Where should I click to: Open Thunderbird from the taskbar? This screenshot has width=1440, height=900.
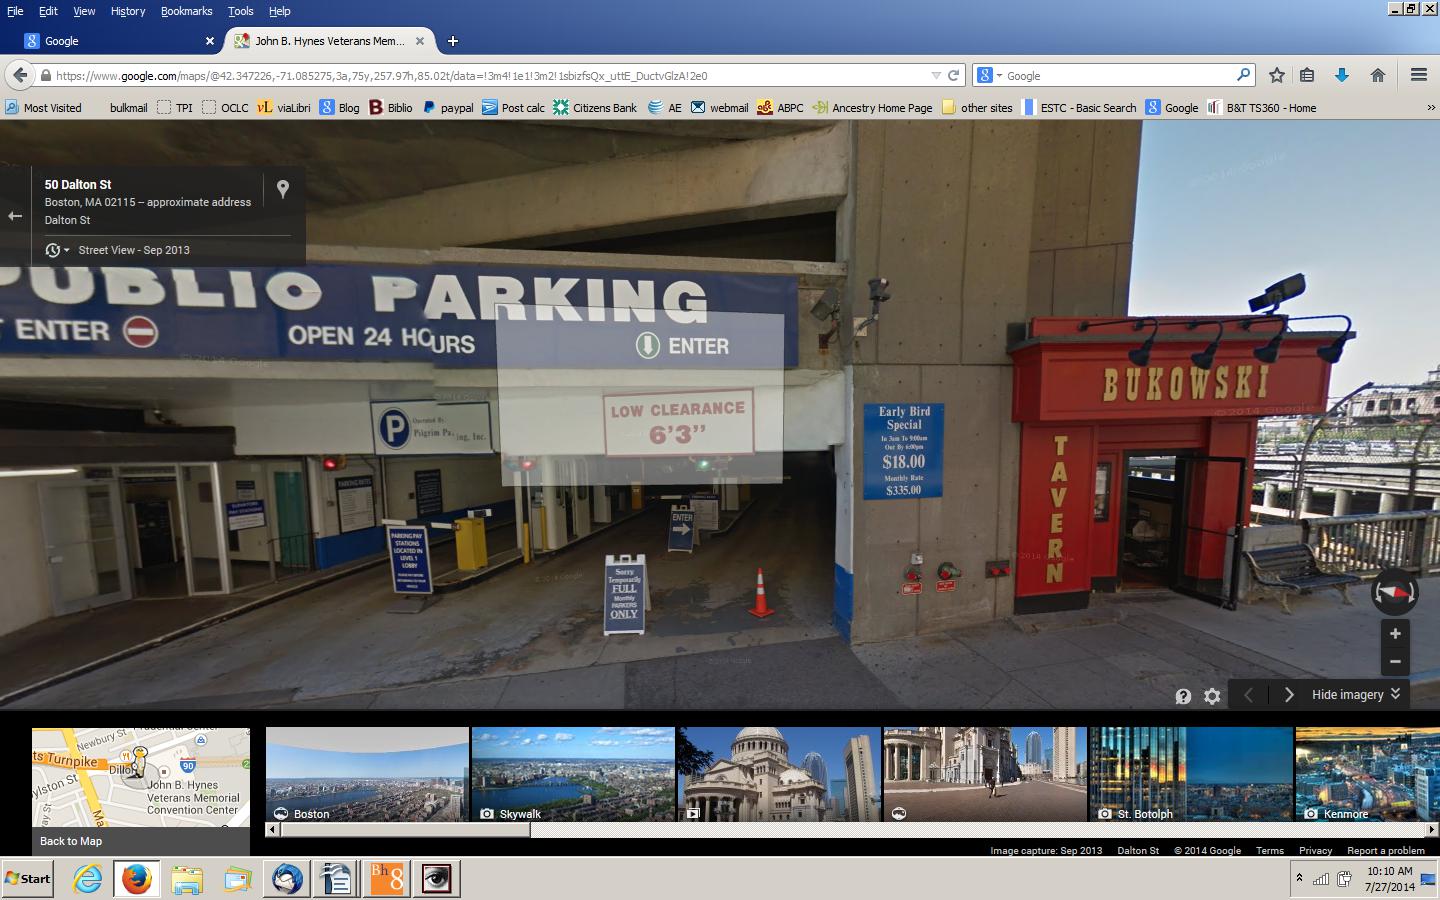point(287,879)
